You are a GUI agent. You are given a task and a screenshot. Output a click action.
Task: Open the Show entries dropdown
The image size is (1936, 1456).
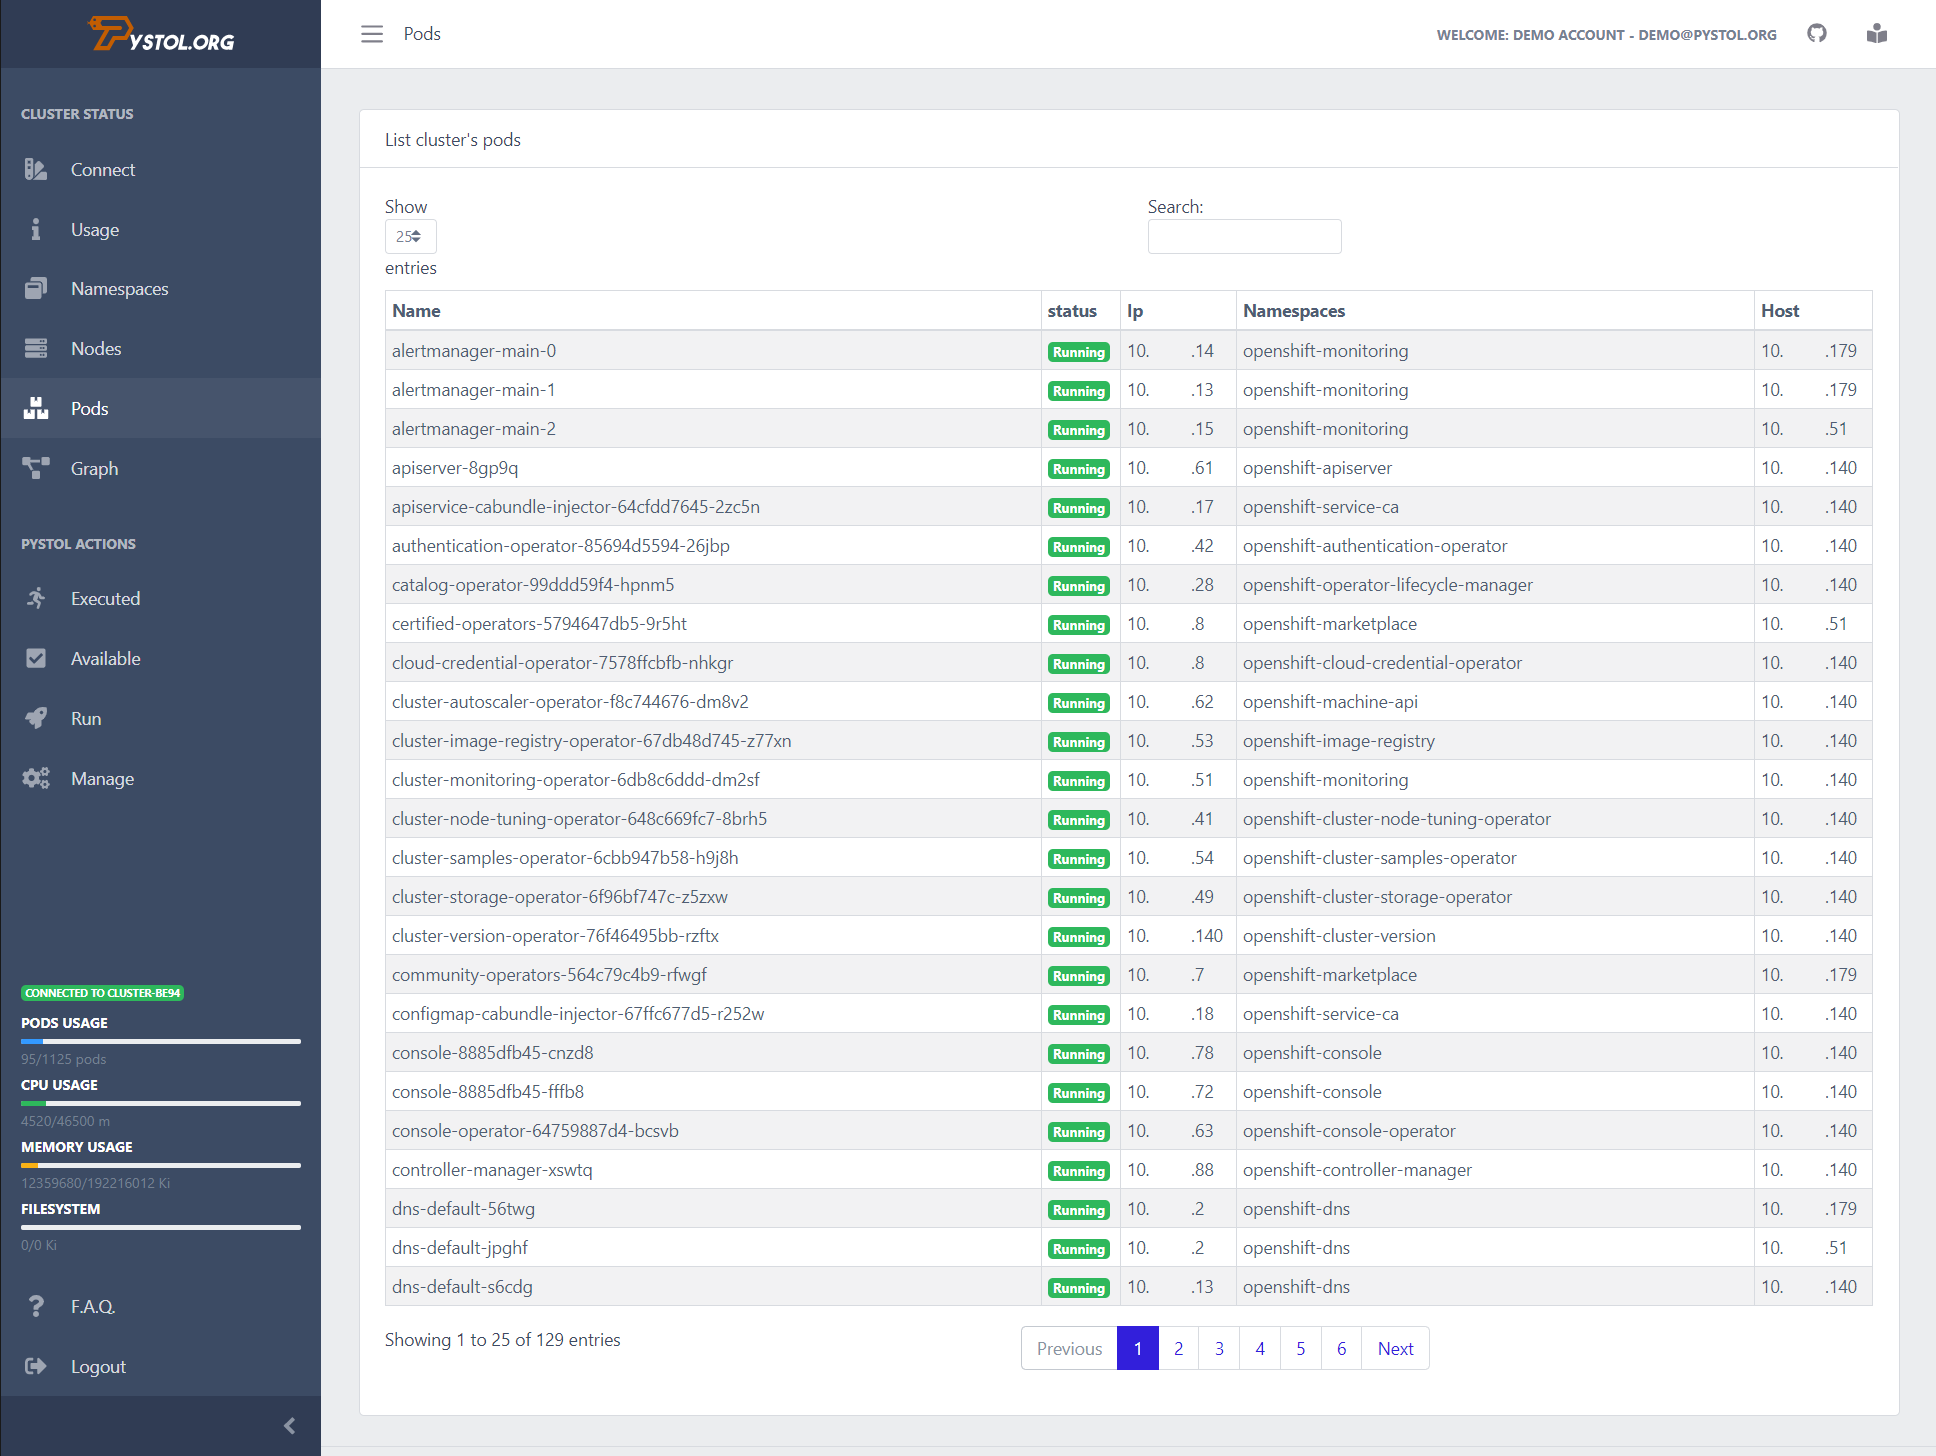410,237
